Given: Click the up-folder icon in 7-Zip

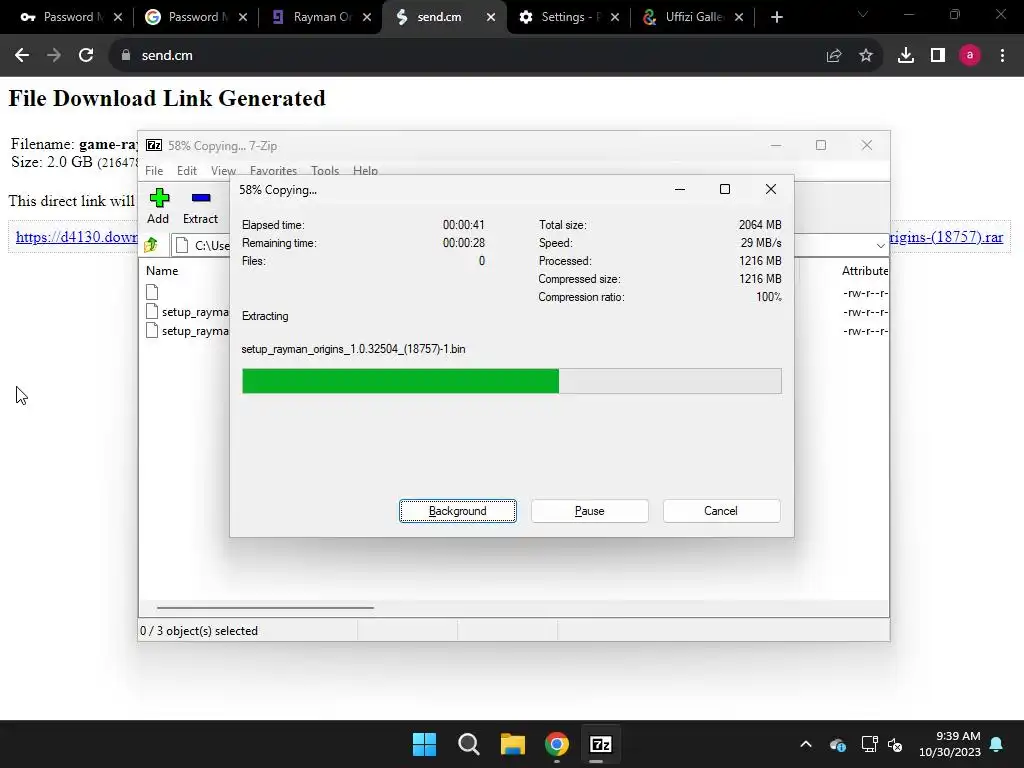Looking at the screenshot, I should coord(151,245).
